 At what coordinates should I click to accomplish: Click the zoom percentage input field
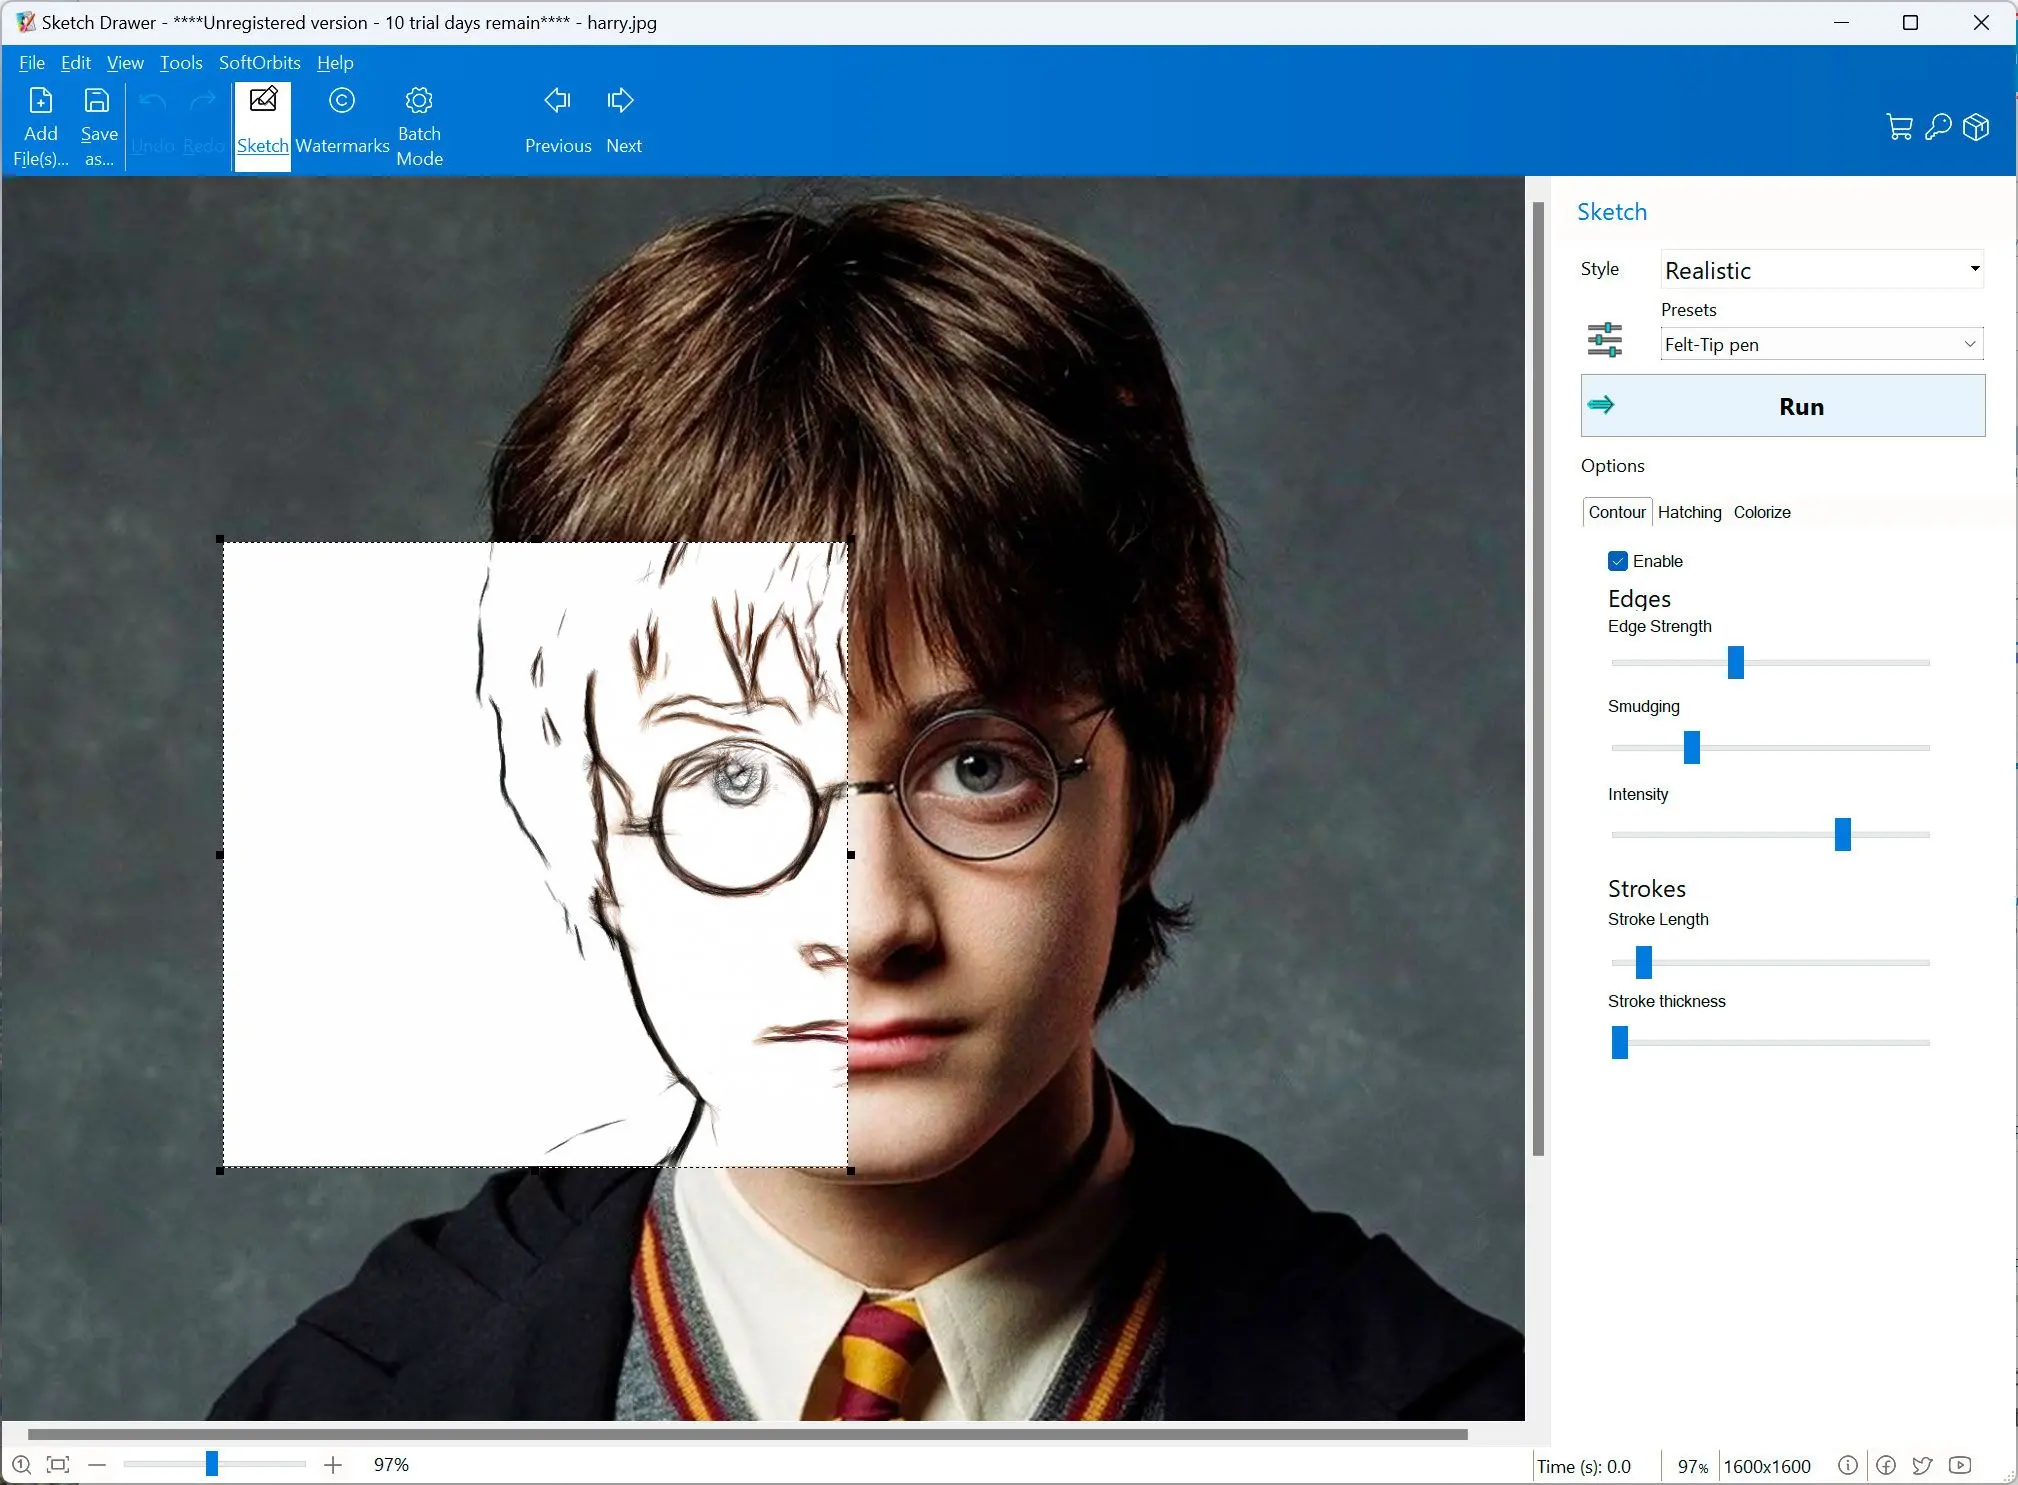click(x=395, y=1465)
